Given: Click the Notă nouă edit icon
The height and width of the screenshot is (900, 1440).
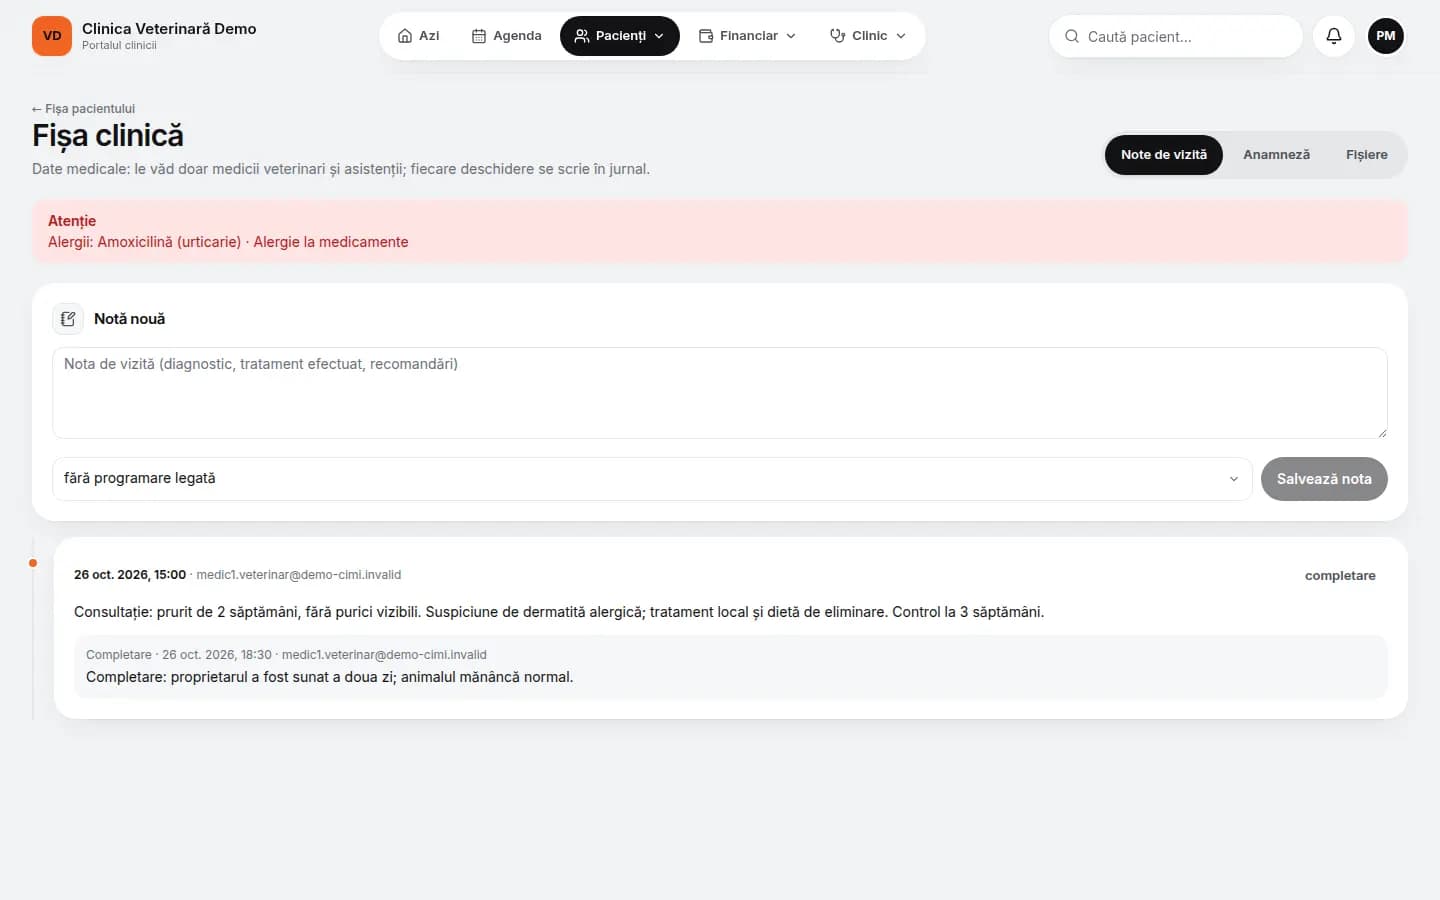Looking at the screenshot, I should (68, 319).
